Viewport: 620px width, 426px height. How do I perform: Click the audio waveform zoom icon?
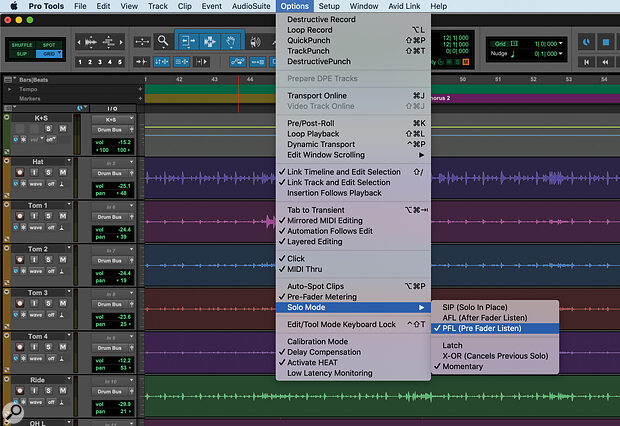coord(91,42)
